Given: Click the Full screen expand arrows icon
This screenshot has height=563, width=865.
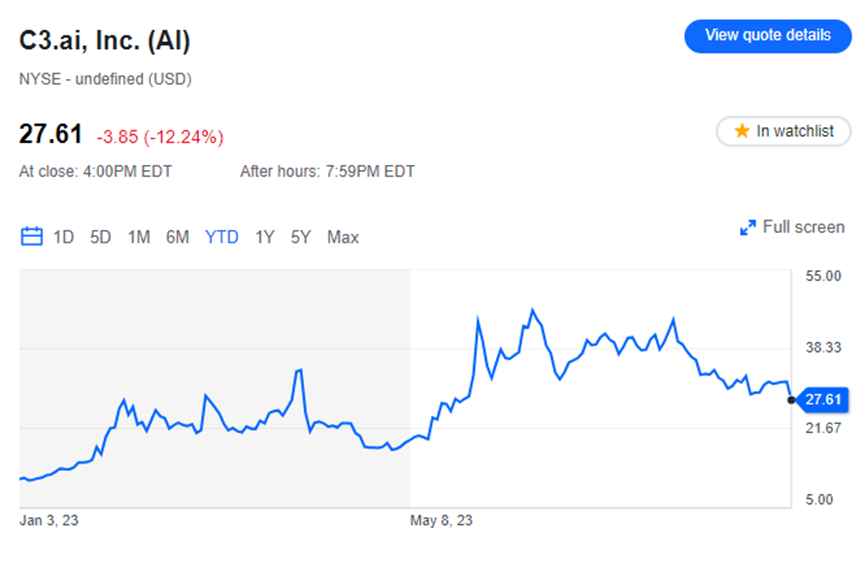Looking at the screenshot, I should tap(748, 228).
